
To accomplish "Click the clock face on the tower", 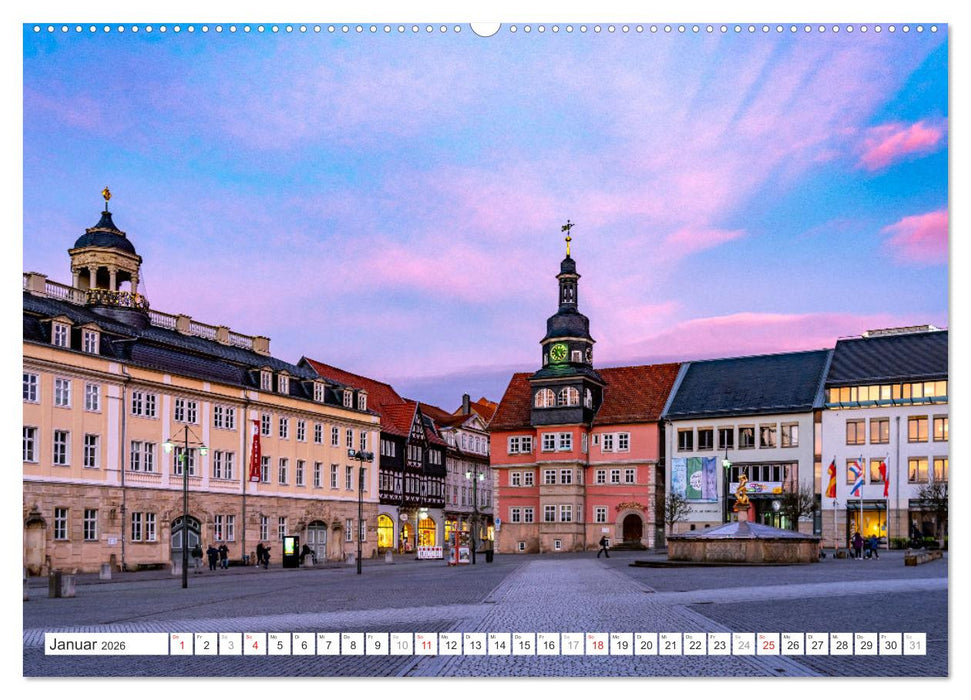I will click(x=560, y=352).
